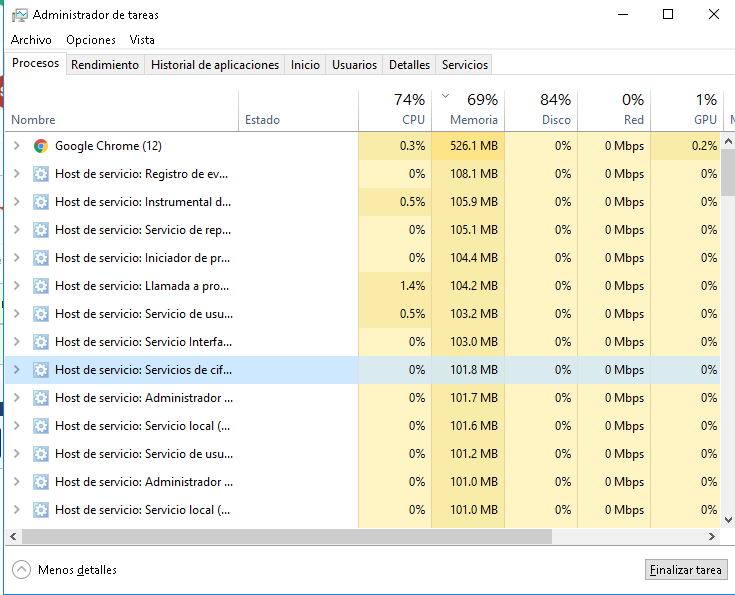Viewport: 735px width, 595px height.
Task: Sort by the Red column header
Action: pyautogui.click(x=615, y=111)
